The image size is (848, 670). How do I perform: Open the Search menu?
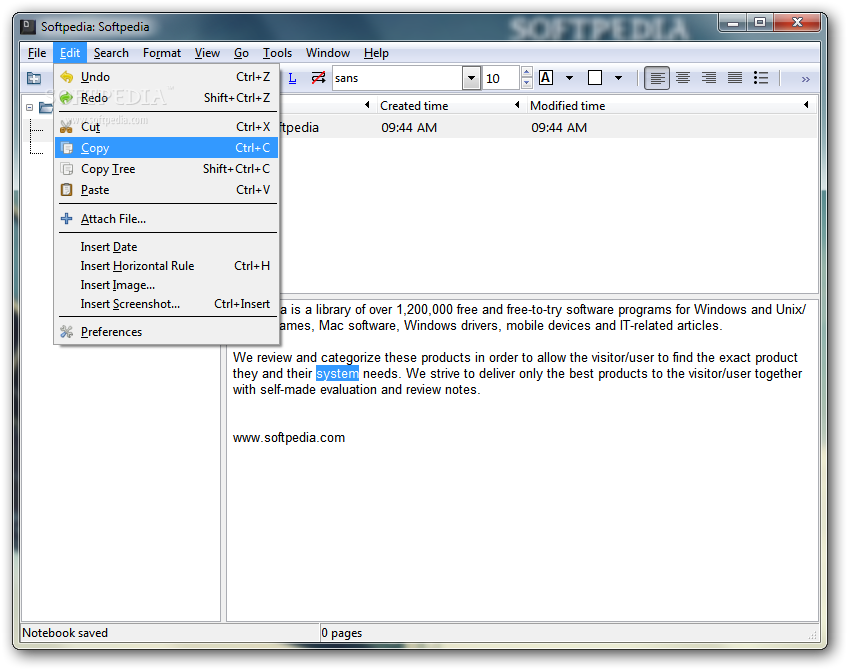(x=111, y=53)
